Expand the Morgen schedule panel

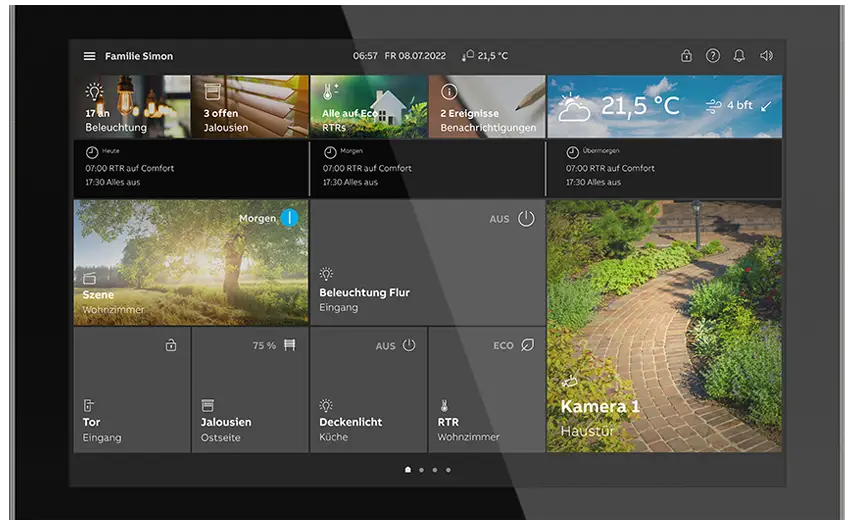pos(427,168)
